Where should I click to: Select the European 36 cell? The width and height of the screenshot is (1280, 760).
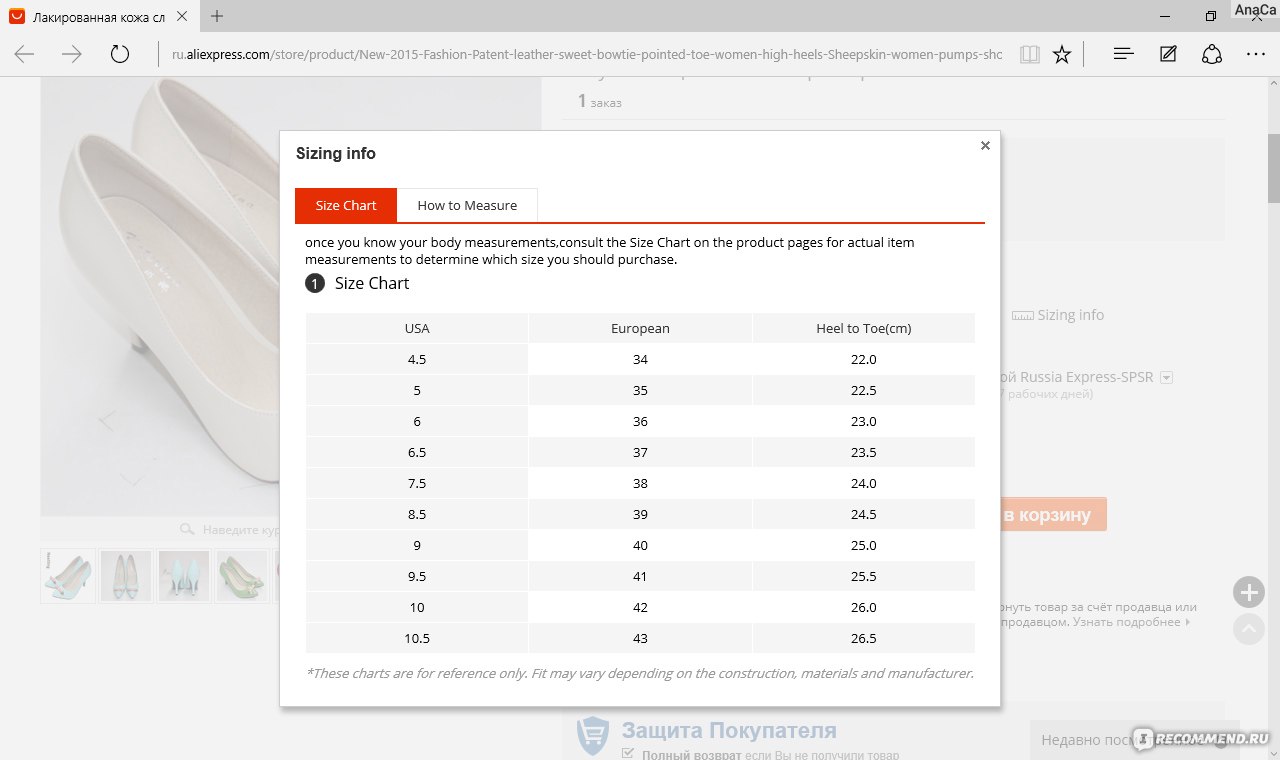pyautogui.click(x=640, y=421)
